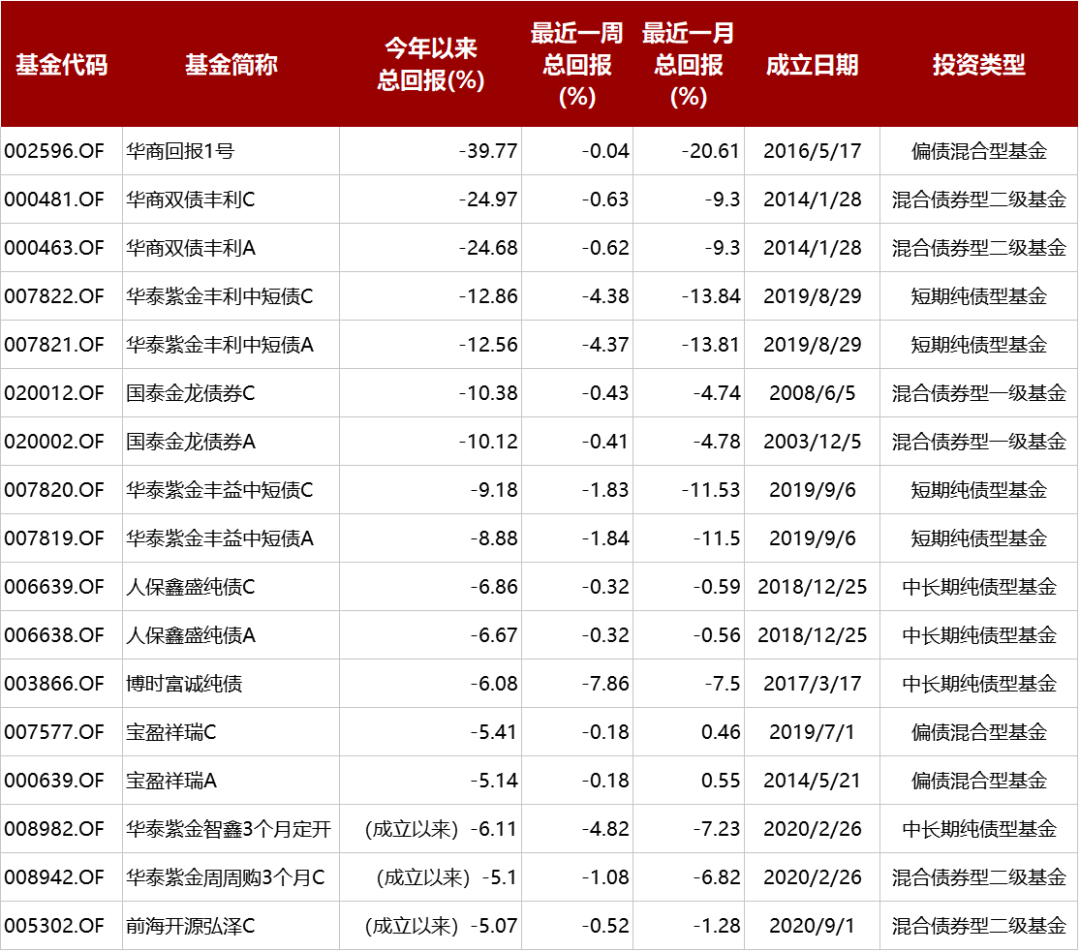Click the value -39.77
This screenshot has width=1080, height=952.
[x=488, y=151]
